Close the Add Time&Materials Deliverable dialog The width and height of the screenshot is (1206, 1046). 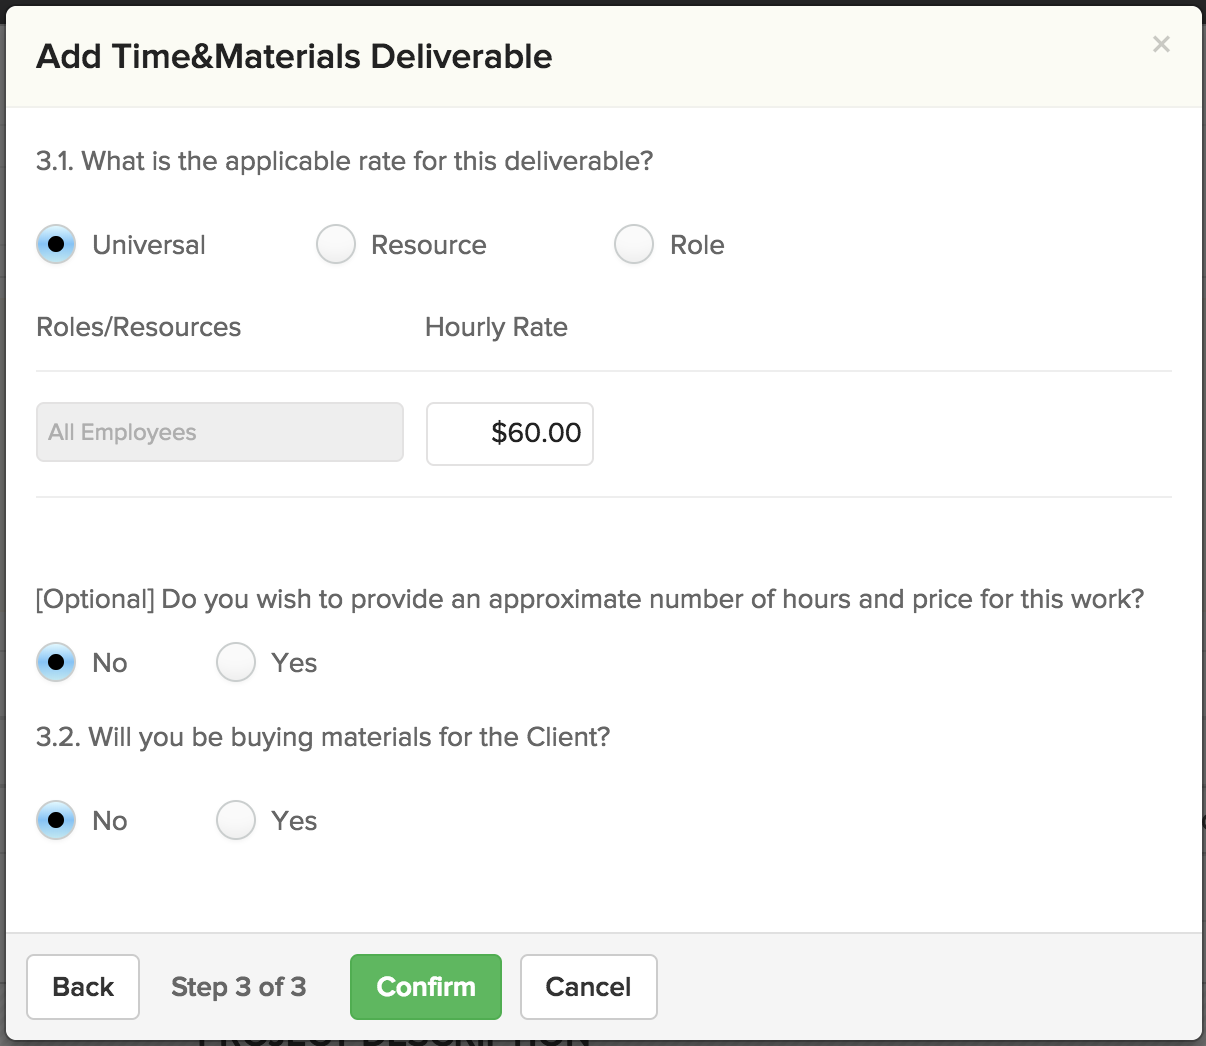click(x=1161, y=44)
